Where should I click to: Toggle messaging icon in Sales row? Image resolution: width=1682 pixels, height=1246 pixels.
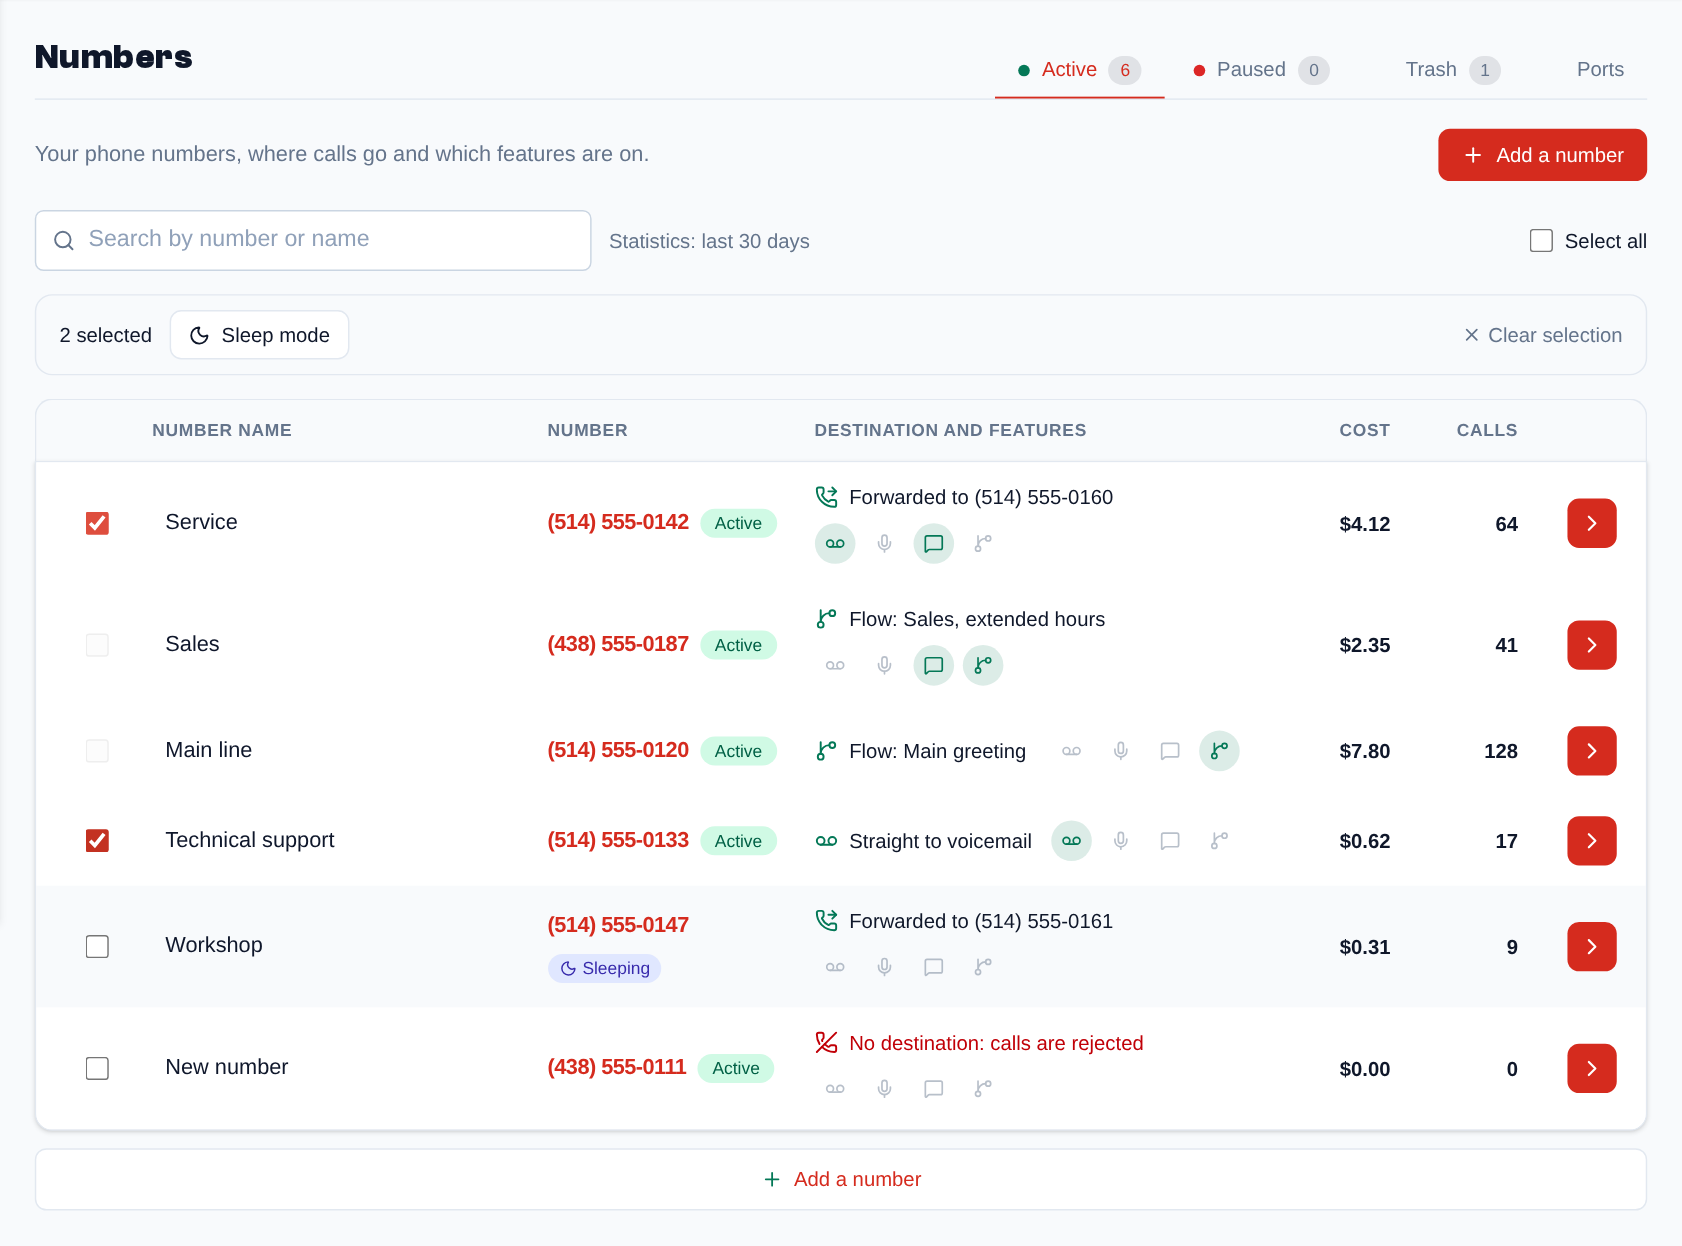(x=933, y=666)
